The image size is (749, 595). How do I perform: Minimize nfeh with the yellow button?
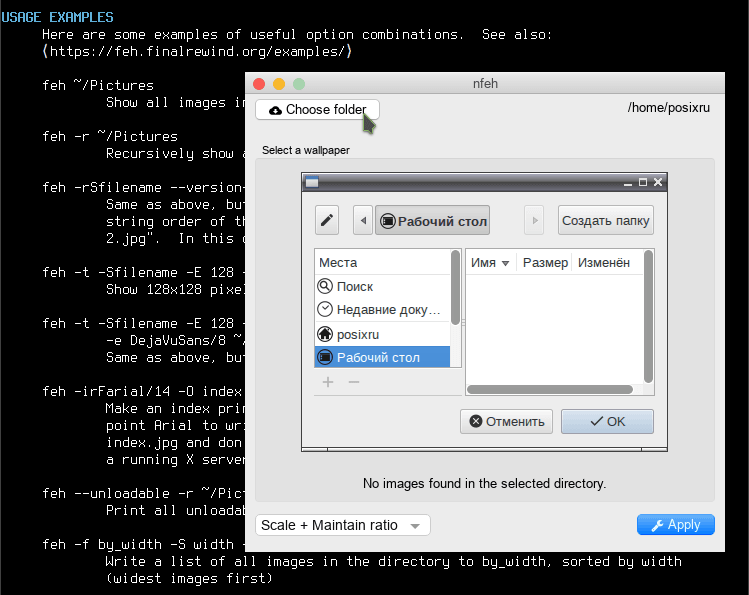pos(279,84)
